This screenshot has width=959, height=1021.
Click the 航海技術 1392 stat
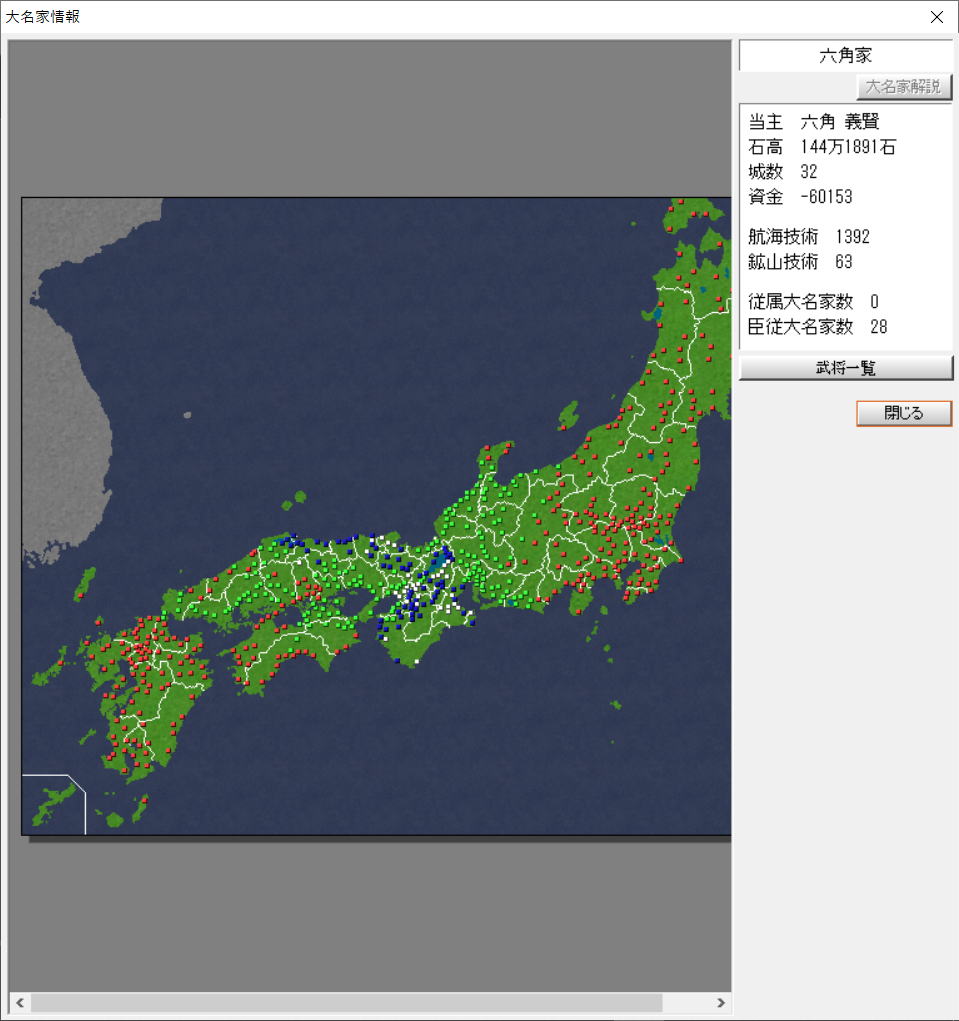click(808, 237)
